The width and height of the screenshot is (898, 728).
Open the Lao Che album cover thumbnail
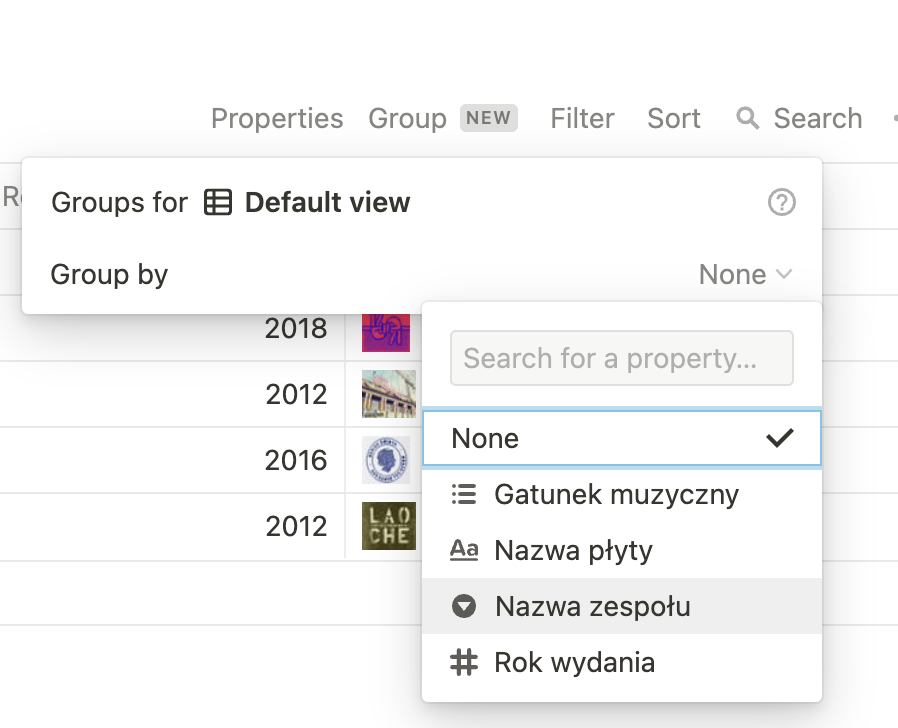click(x=388, y=526)
